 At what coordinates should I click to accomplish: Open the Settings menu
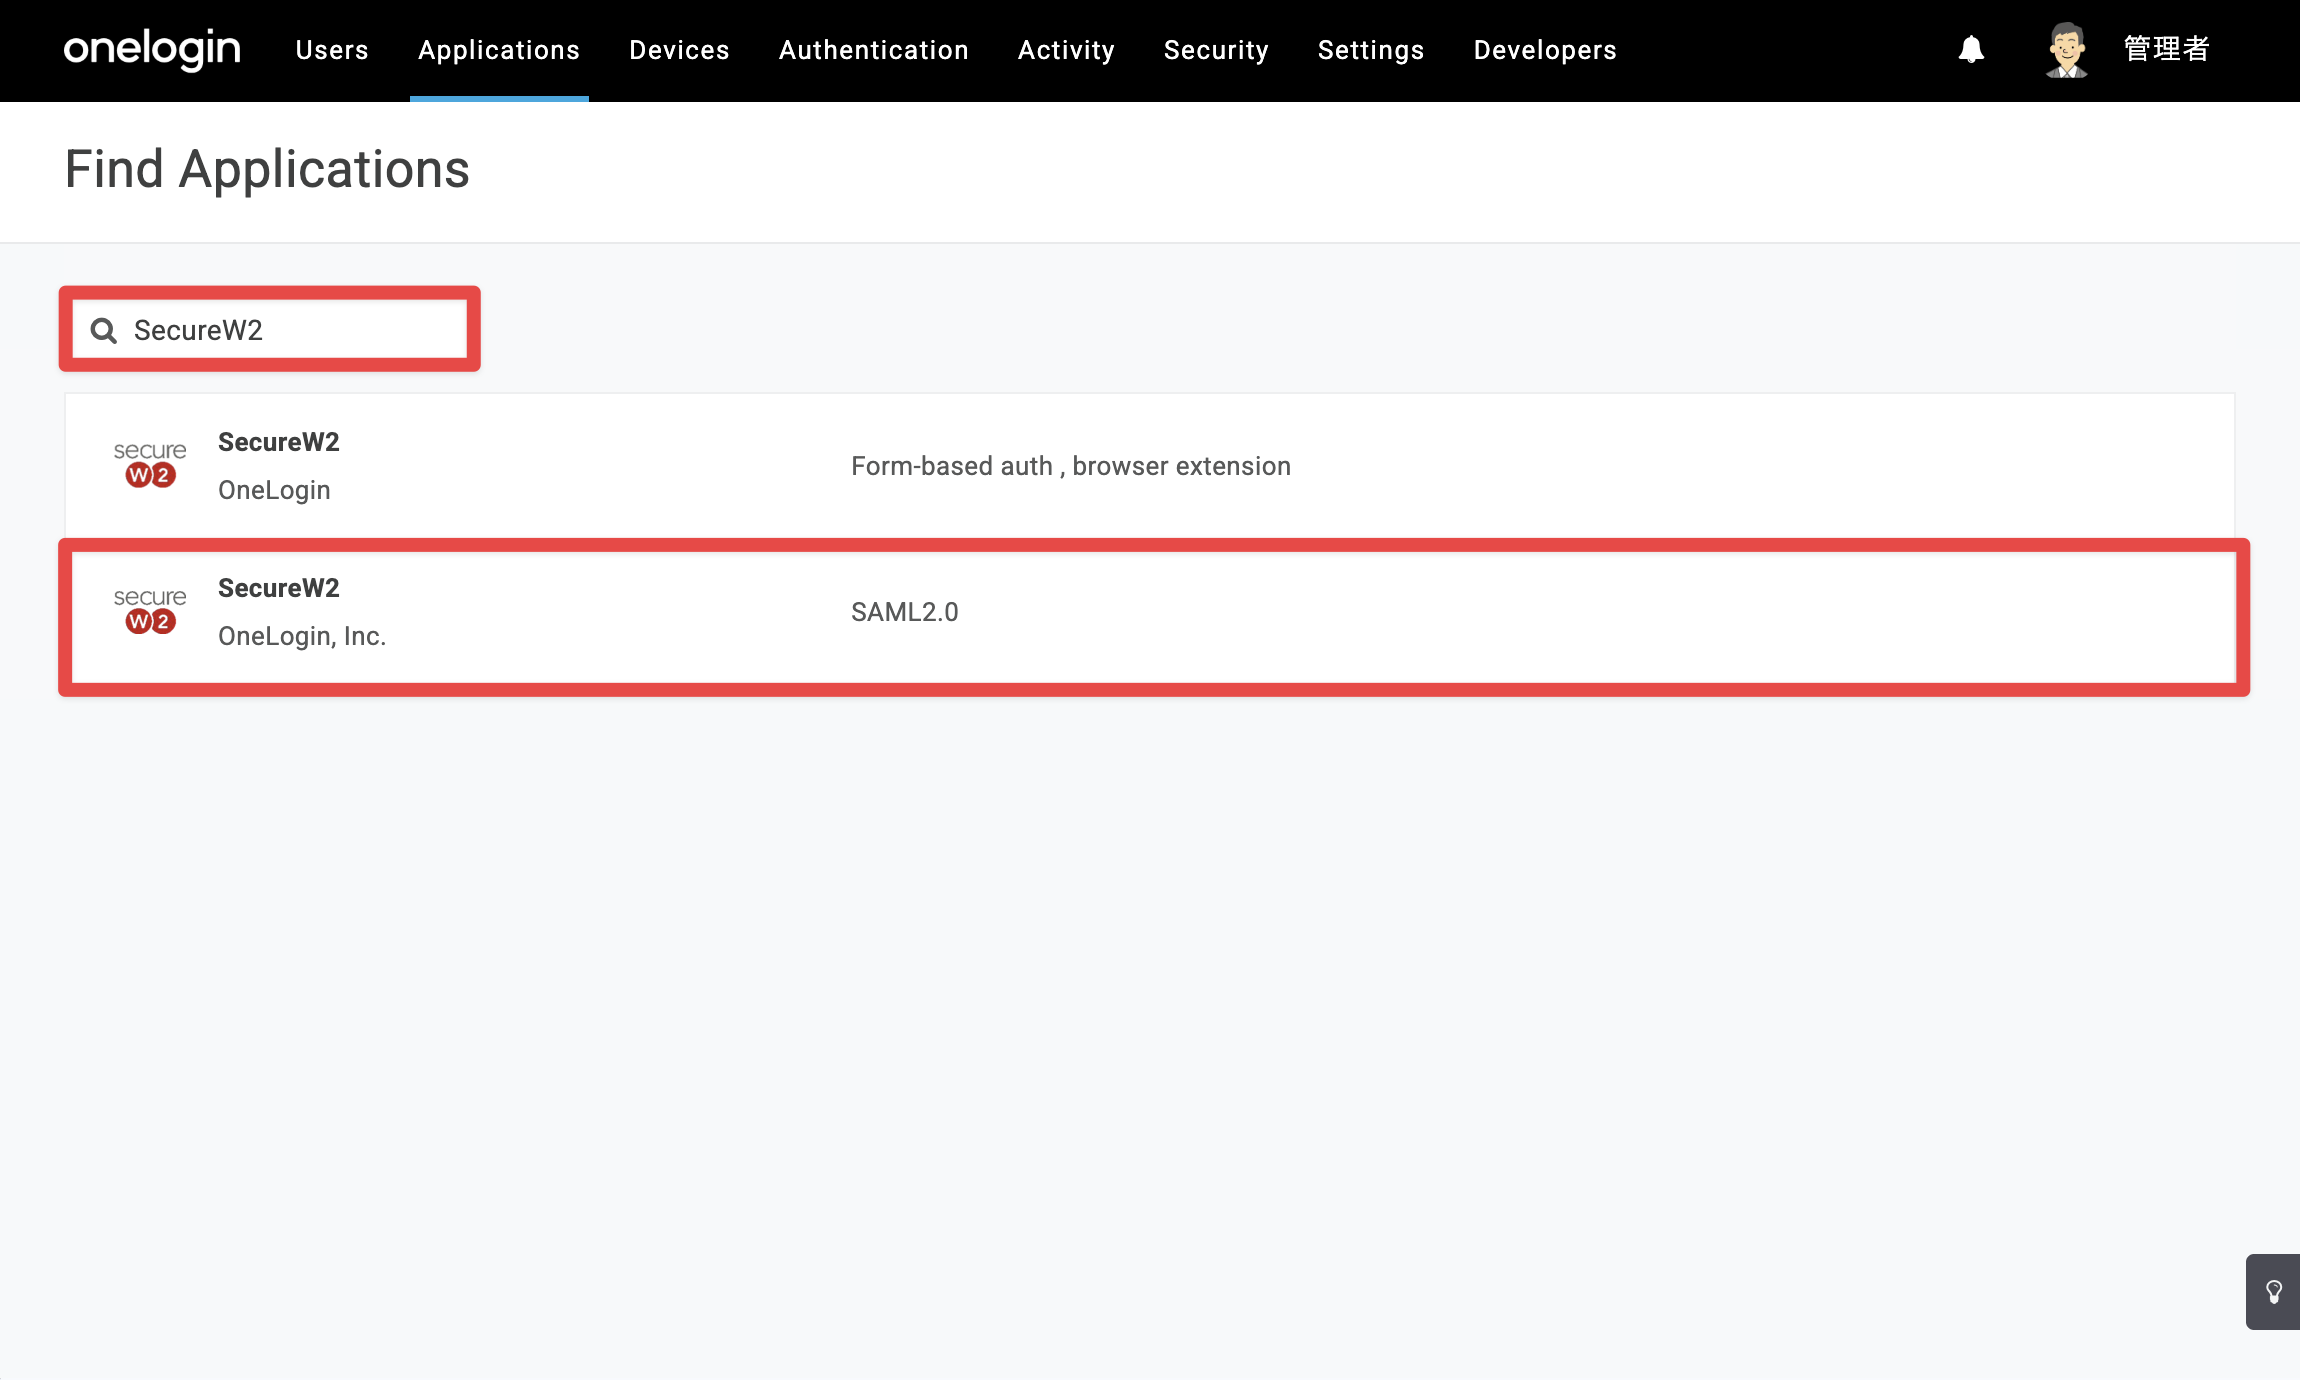click(x=1371, y=50)
